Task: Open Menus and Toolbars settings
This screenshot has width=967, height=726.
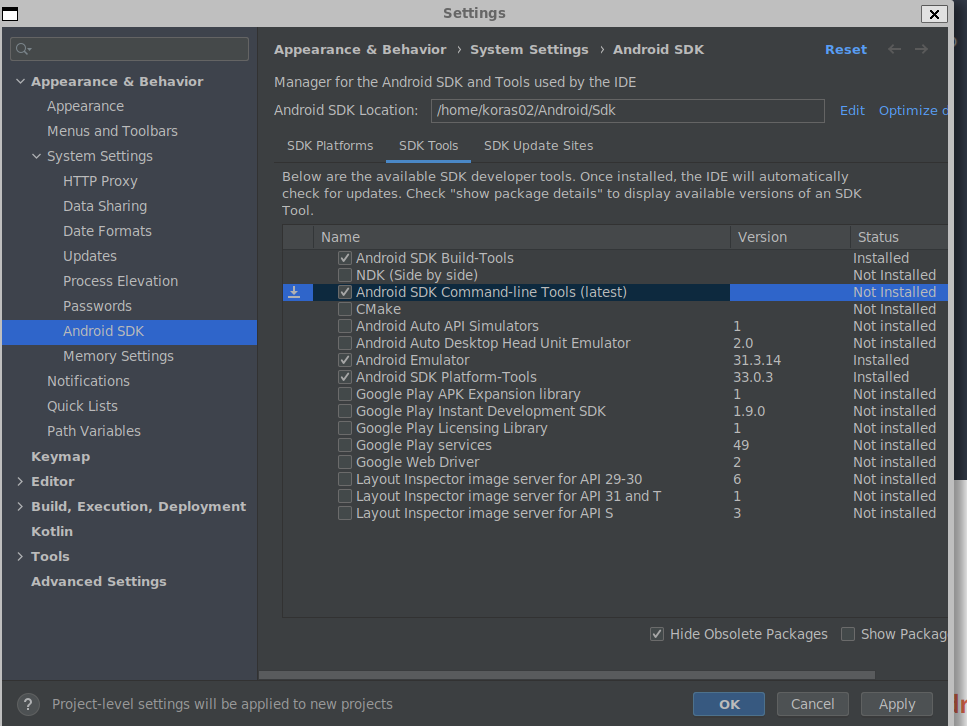Action: pos(112,131)
